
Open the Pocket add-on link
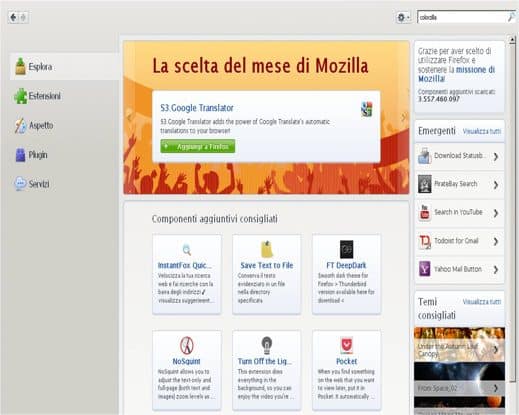pyautogui.click(x=346, y=361)
